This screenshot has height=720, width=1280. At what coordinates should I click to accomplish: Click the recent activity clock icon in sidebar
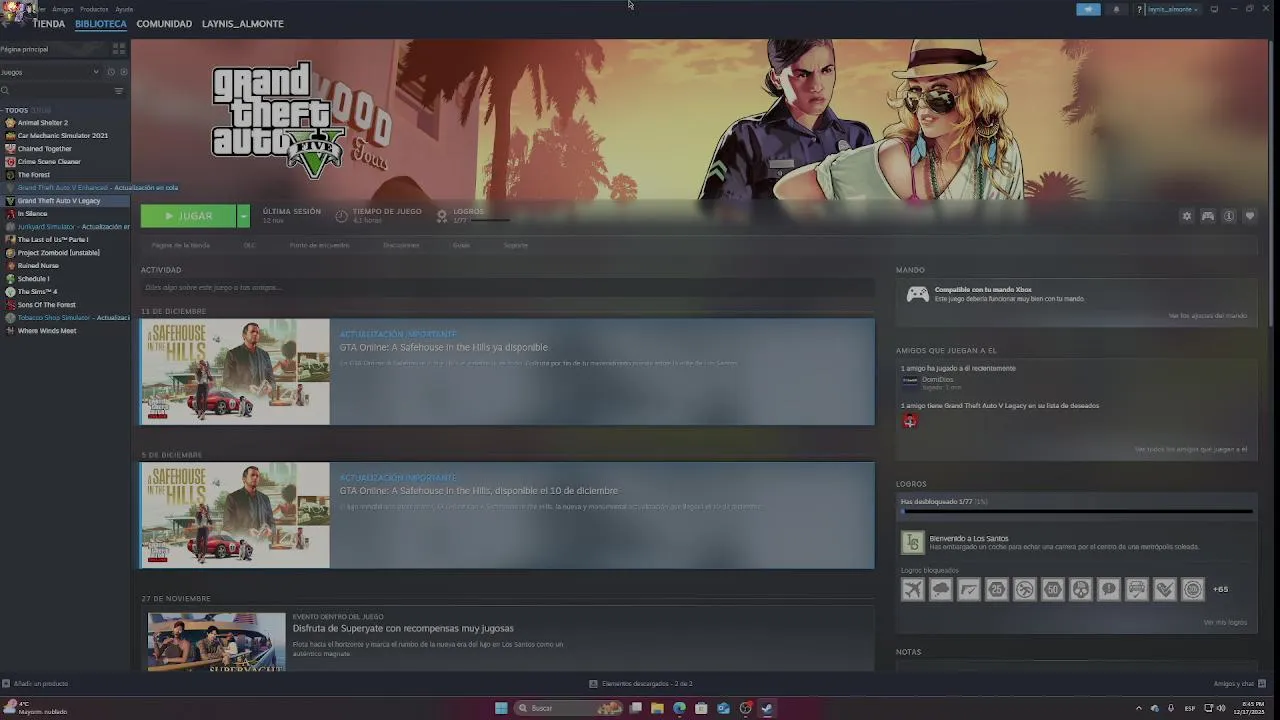[111, 72]
